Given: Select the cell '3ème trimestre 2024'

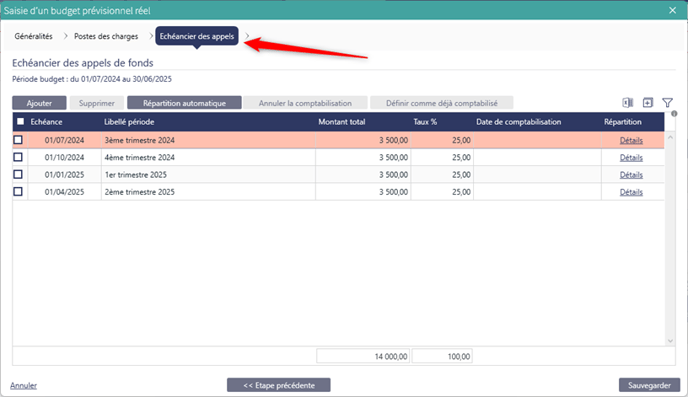Looking at the screenshot, I should (208, 140).
